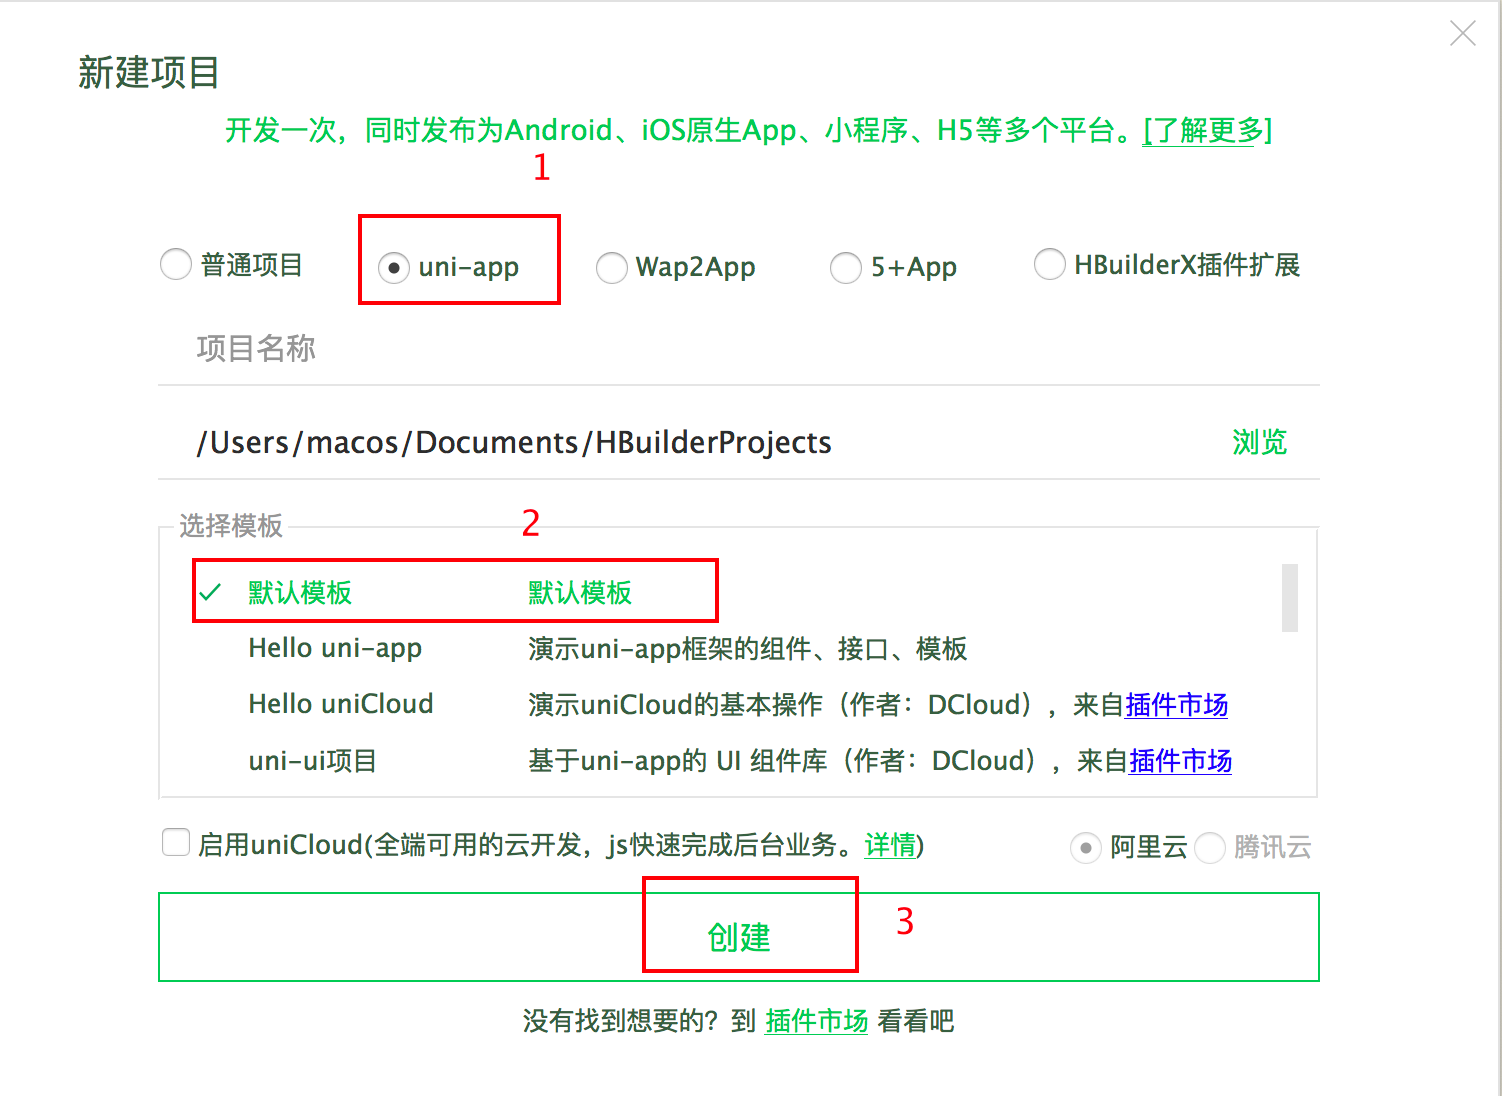The width and height of the screenshot is (1502, 1096).
Task: Click the 创建 button
Action: (x=738, y=937)
